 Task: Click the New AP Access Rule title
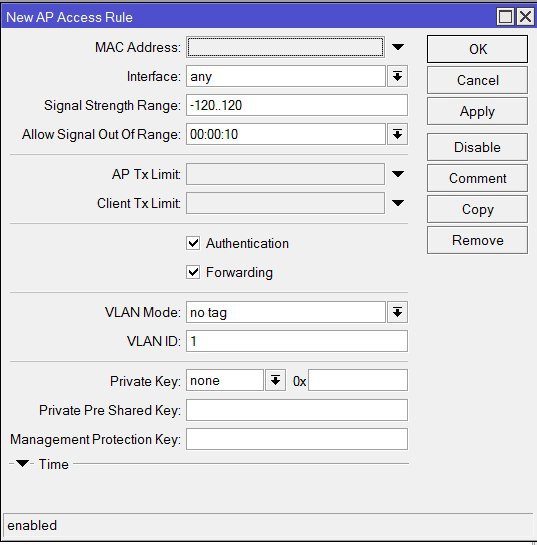(x=70, y=17)
